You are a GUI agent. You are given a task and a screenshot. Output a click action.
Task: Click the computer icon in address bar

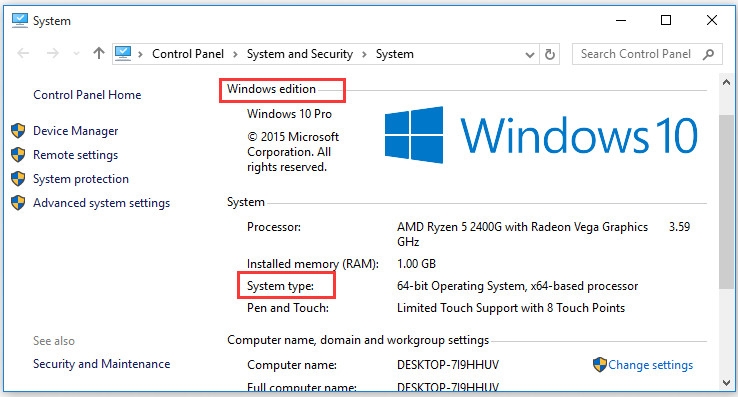pos(123,53)
